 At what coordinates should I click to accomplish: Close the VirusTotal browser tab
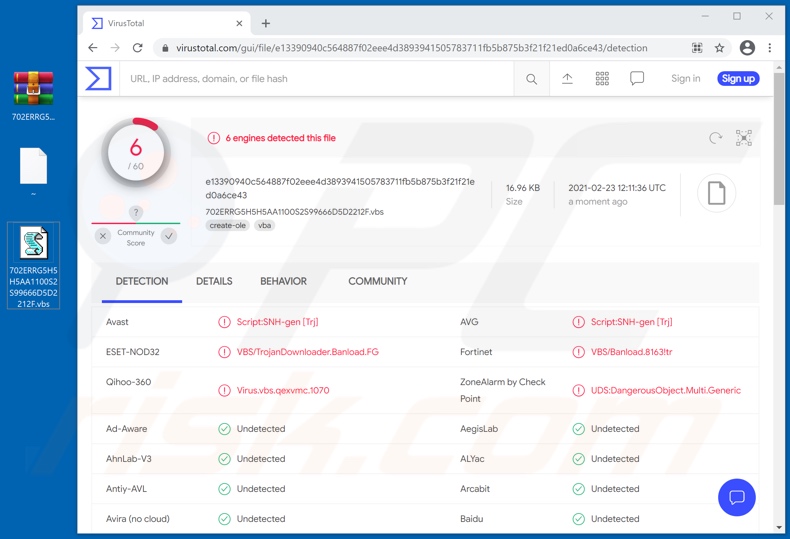tap(239, 23)
